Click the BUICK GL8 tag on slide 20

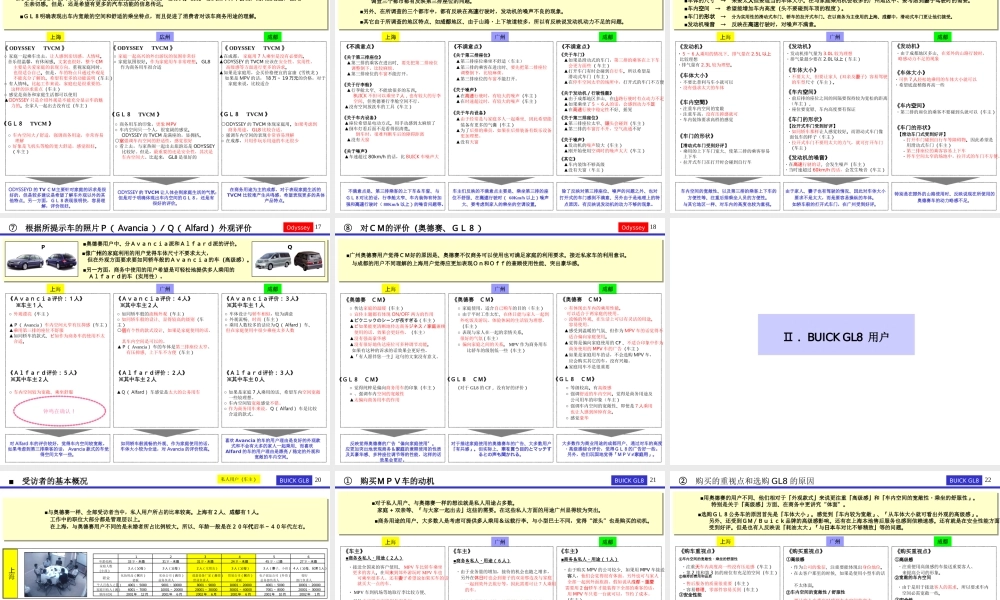(294, 480)
